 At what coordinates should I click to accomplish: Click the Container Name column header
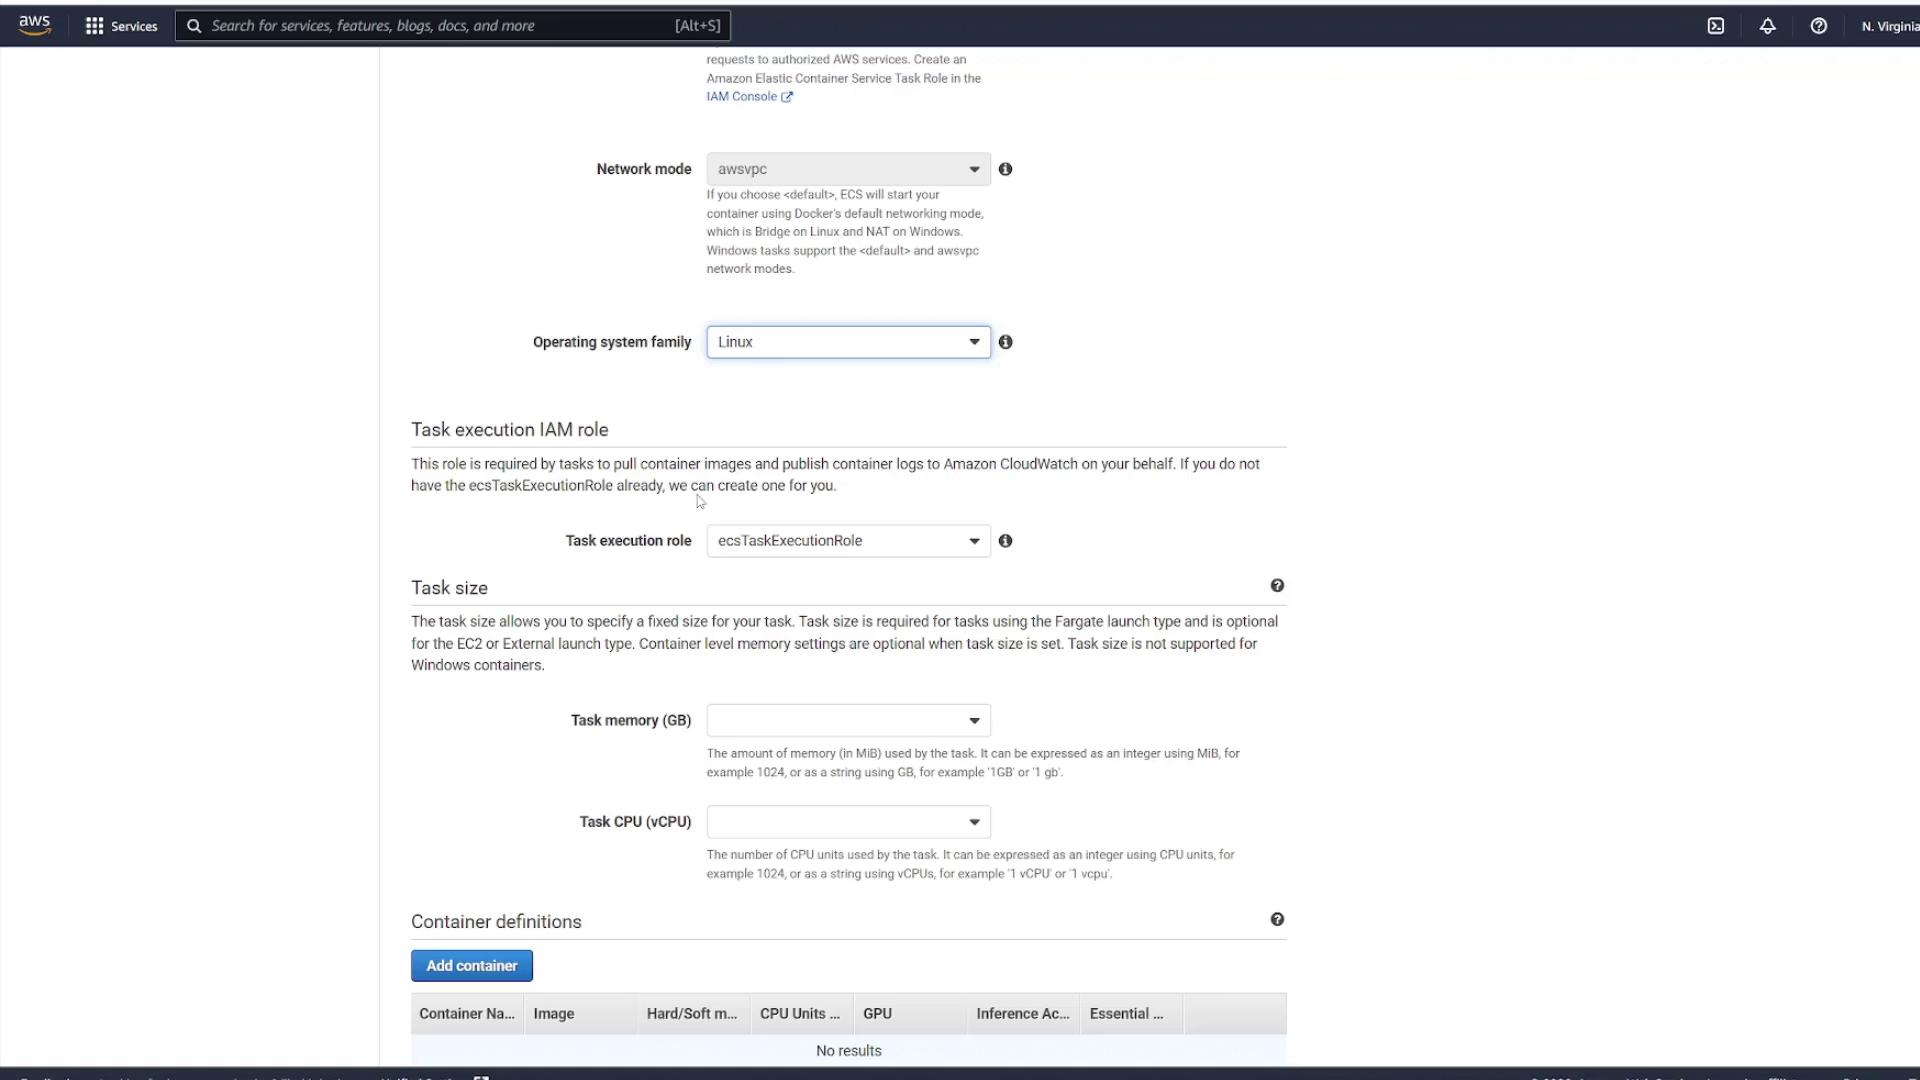(466, 1014)
